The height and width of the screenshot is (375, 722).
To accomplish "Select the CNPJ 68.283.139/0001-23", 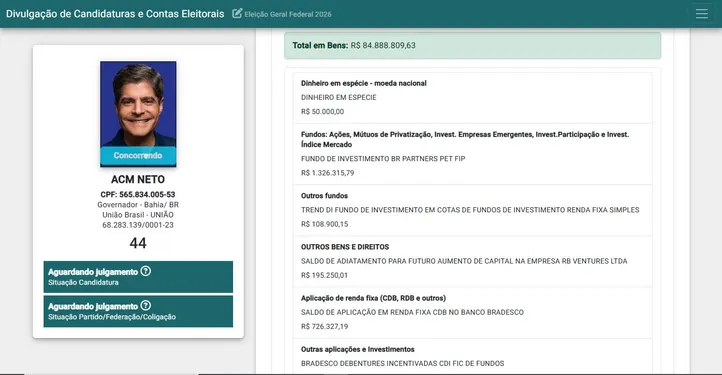I will pos(138,225).
